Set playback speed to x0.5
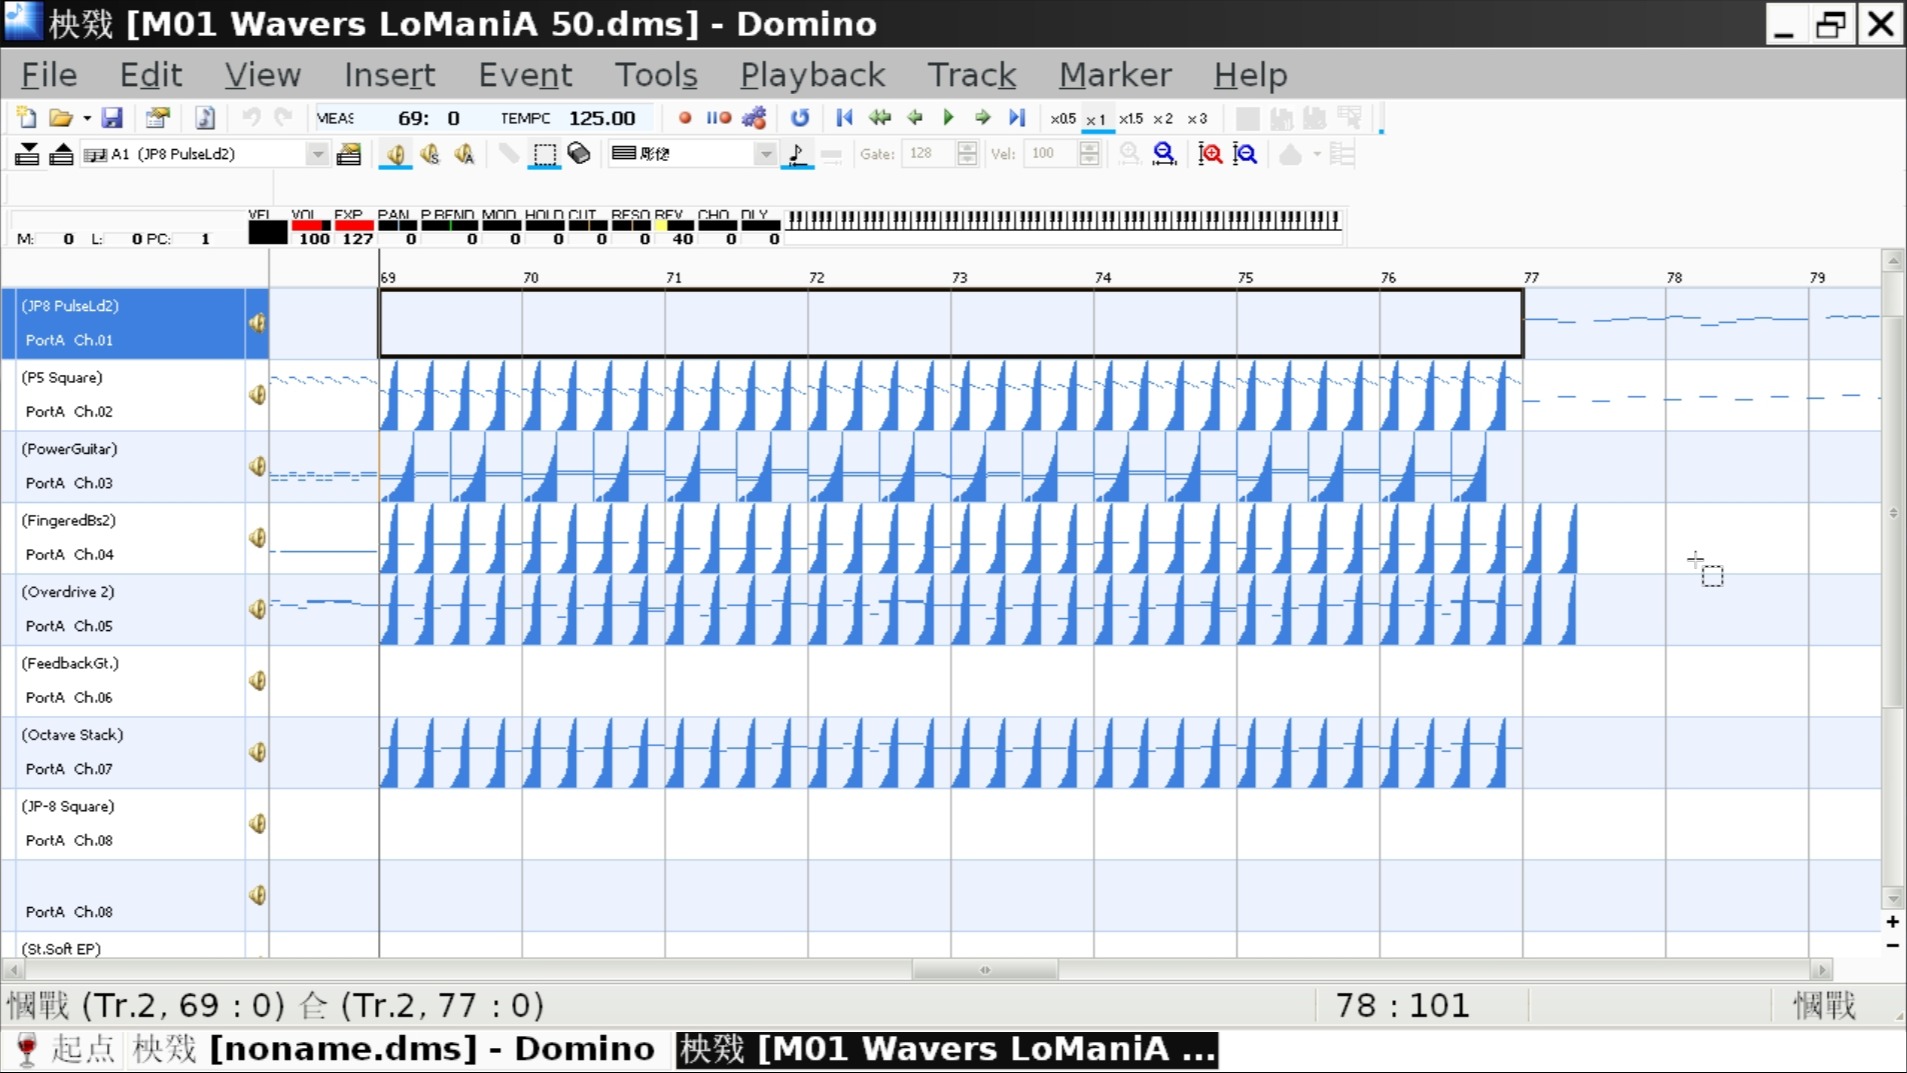Screen dimensions: 1907x1073 [1063, 118]
